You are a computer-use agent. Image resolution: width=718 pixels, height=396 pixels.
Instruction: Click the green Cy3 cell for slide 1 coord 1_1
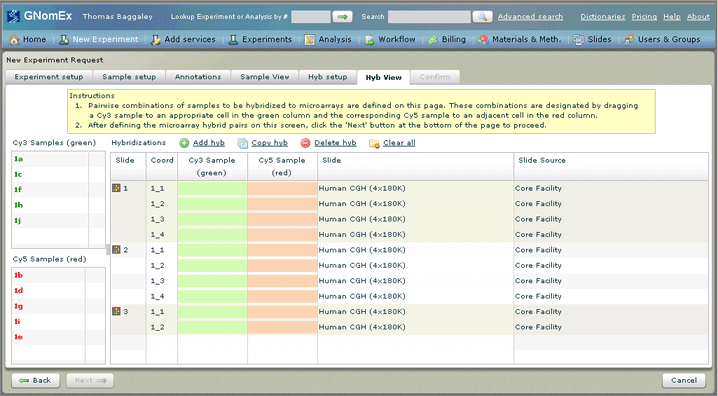click(x=212, y=188)
